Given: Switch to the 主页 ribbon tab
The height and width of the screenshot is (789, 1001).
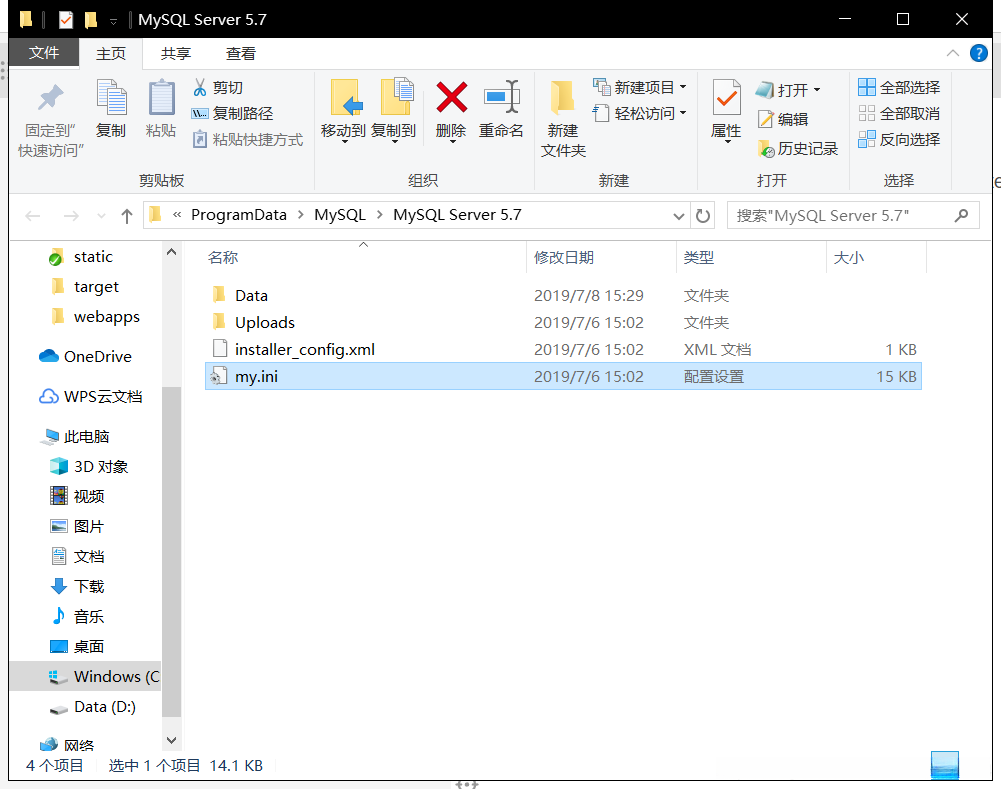Looking at the screenshot, I should click(110, 54).
